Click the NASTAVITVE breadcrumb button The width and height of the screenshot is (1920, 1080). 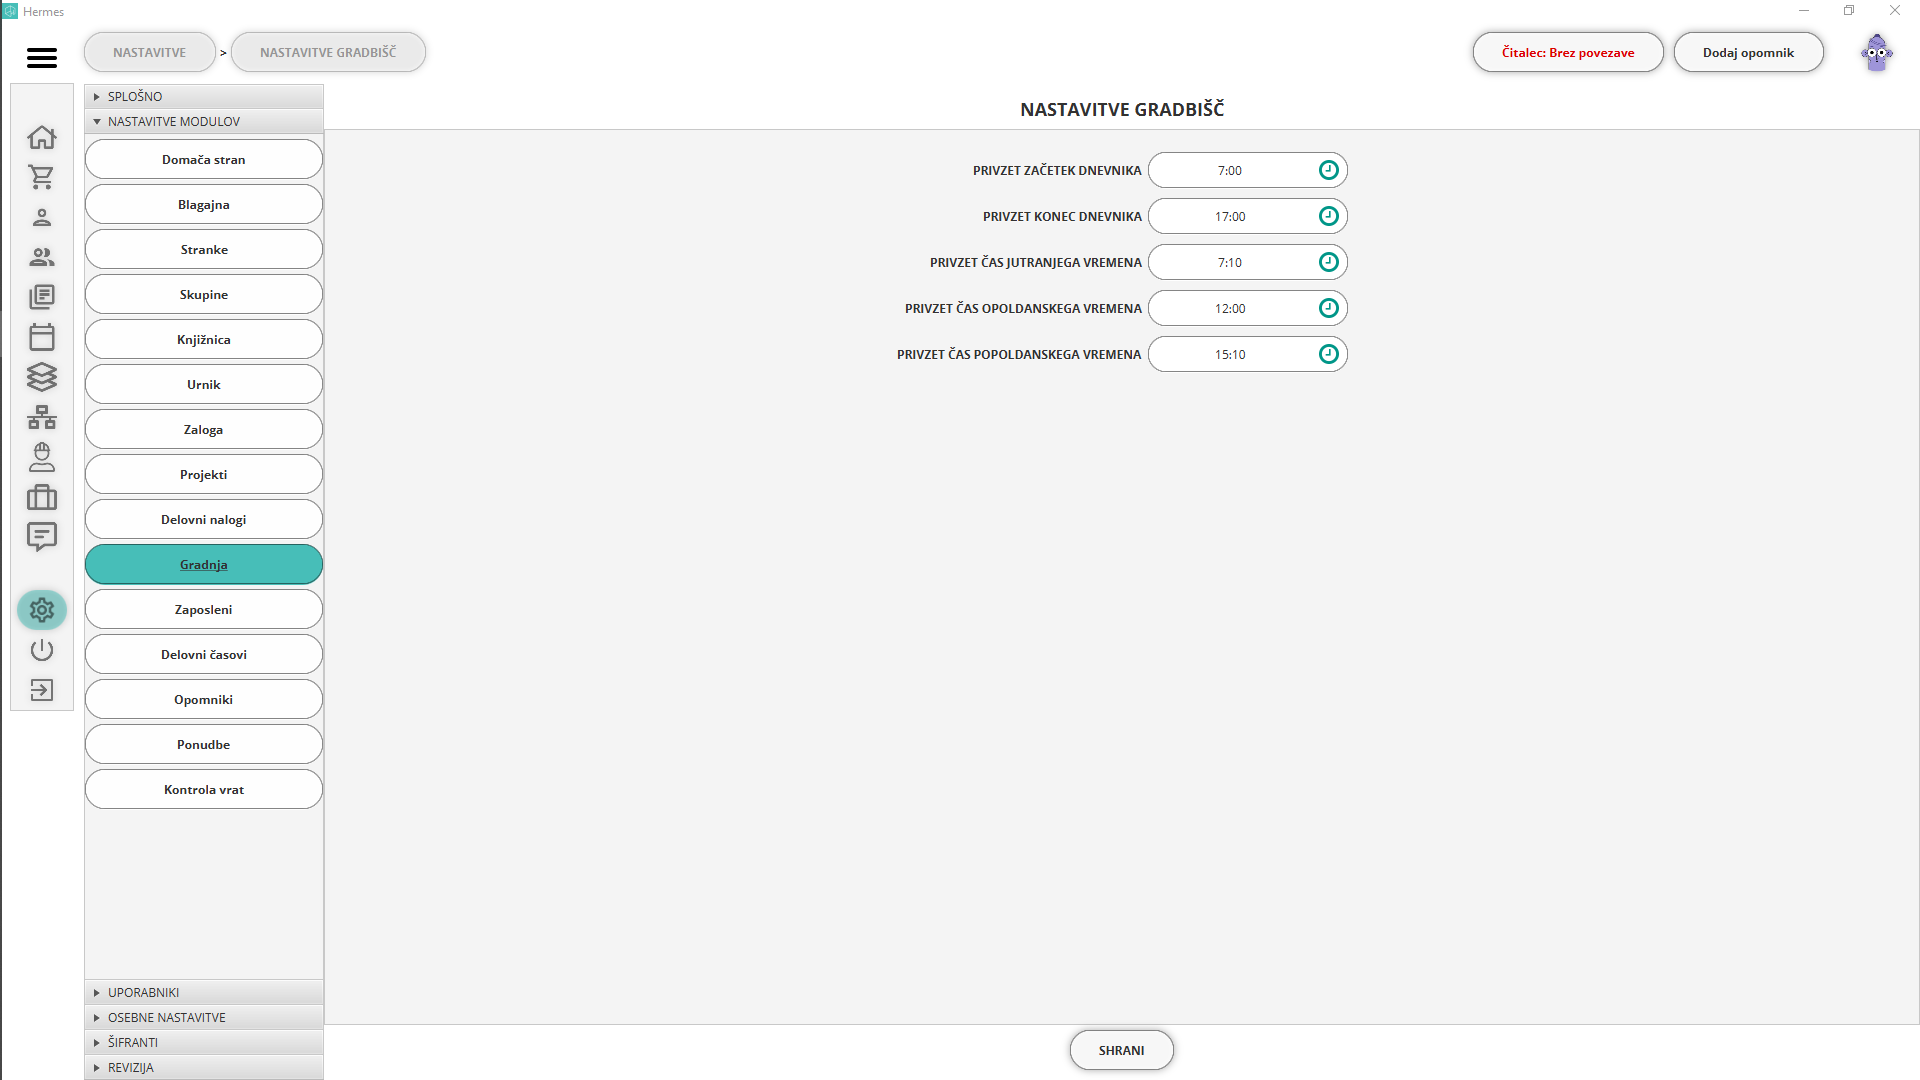point(149,52)
